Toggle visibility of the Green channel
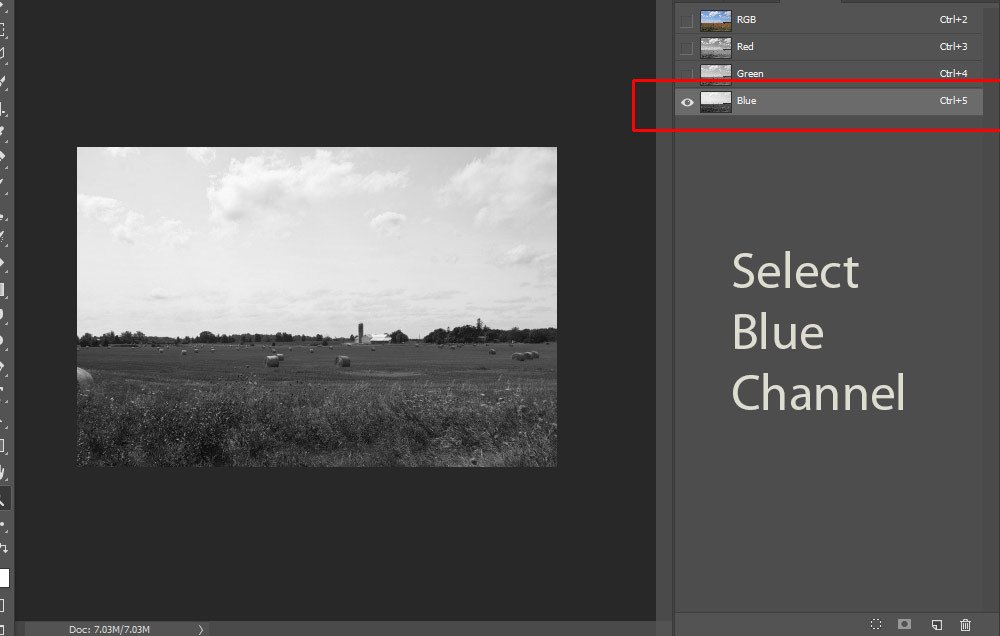Viewport: 1000px width, 636px height. point(686,73)
